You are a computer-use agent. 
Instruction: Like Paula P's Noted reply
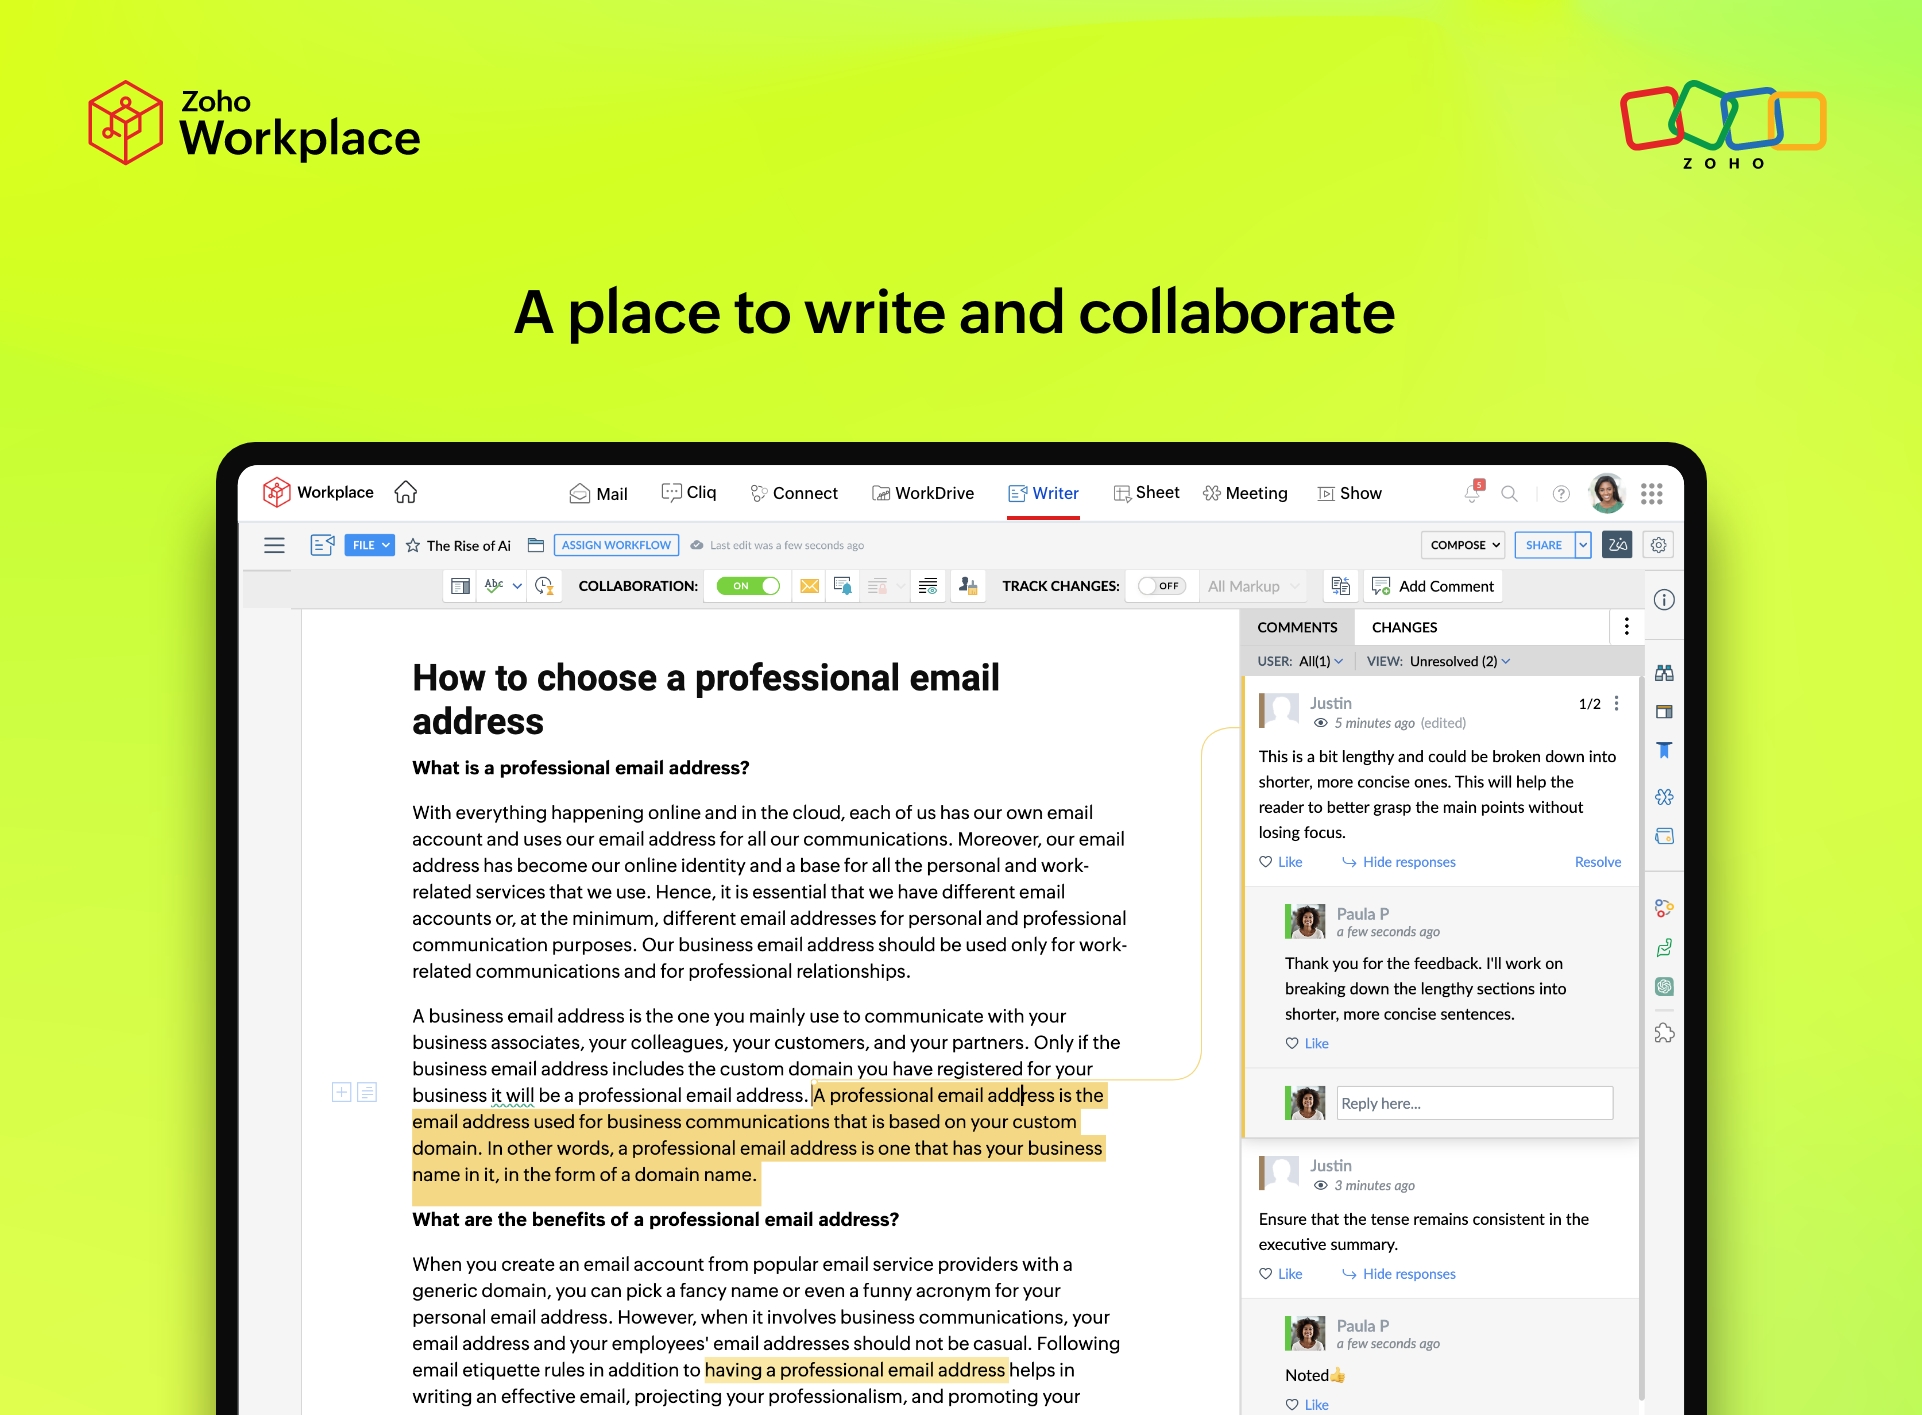1307,1405
